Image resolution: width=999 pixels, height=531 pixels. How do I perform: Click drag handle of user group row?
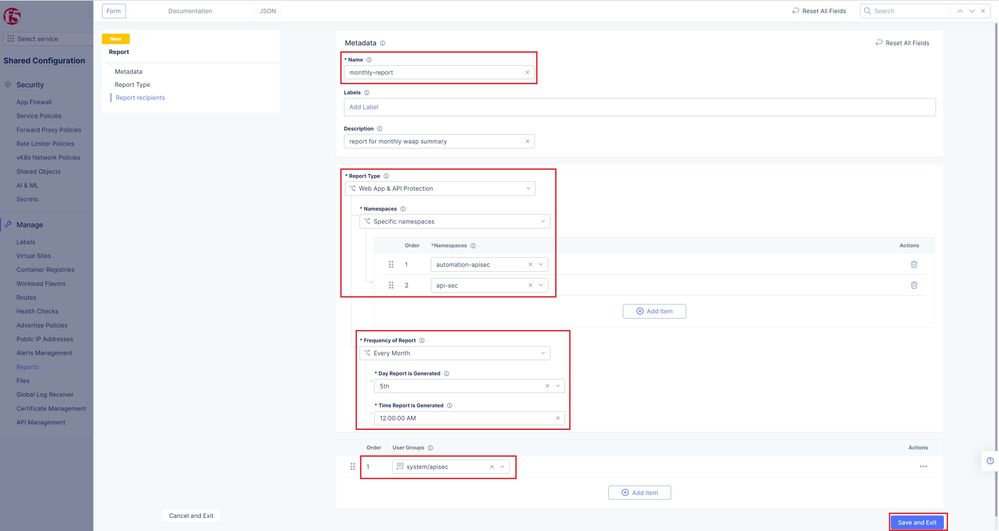point(352,467)
